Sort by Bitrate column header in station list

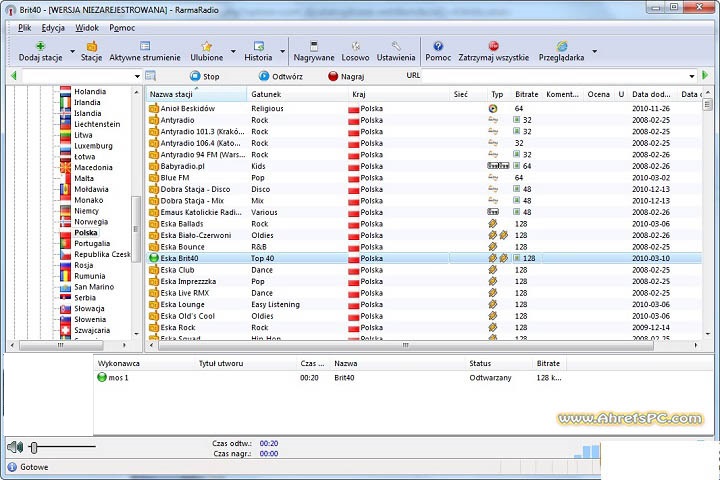pyautogui.click(x=526, y=94)
